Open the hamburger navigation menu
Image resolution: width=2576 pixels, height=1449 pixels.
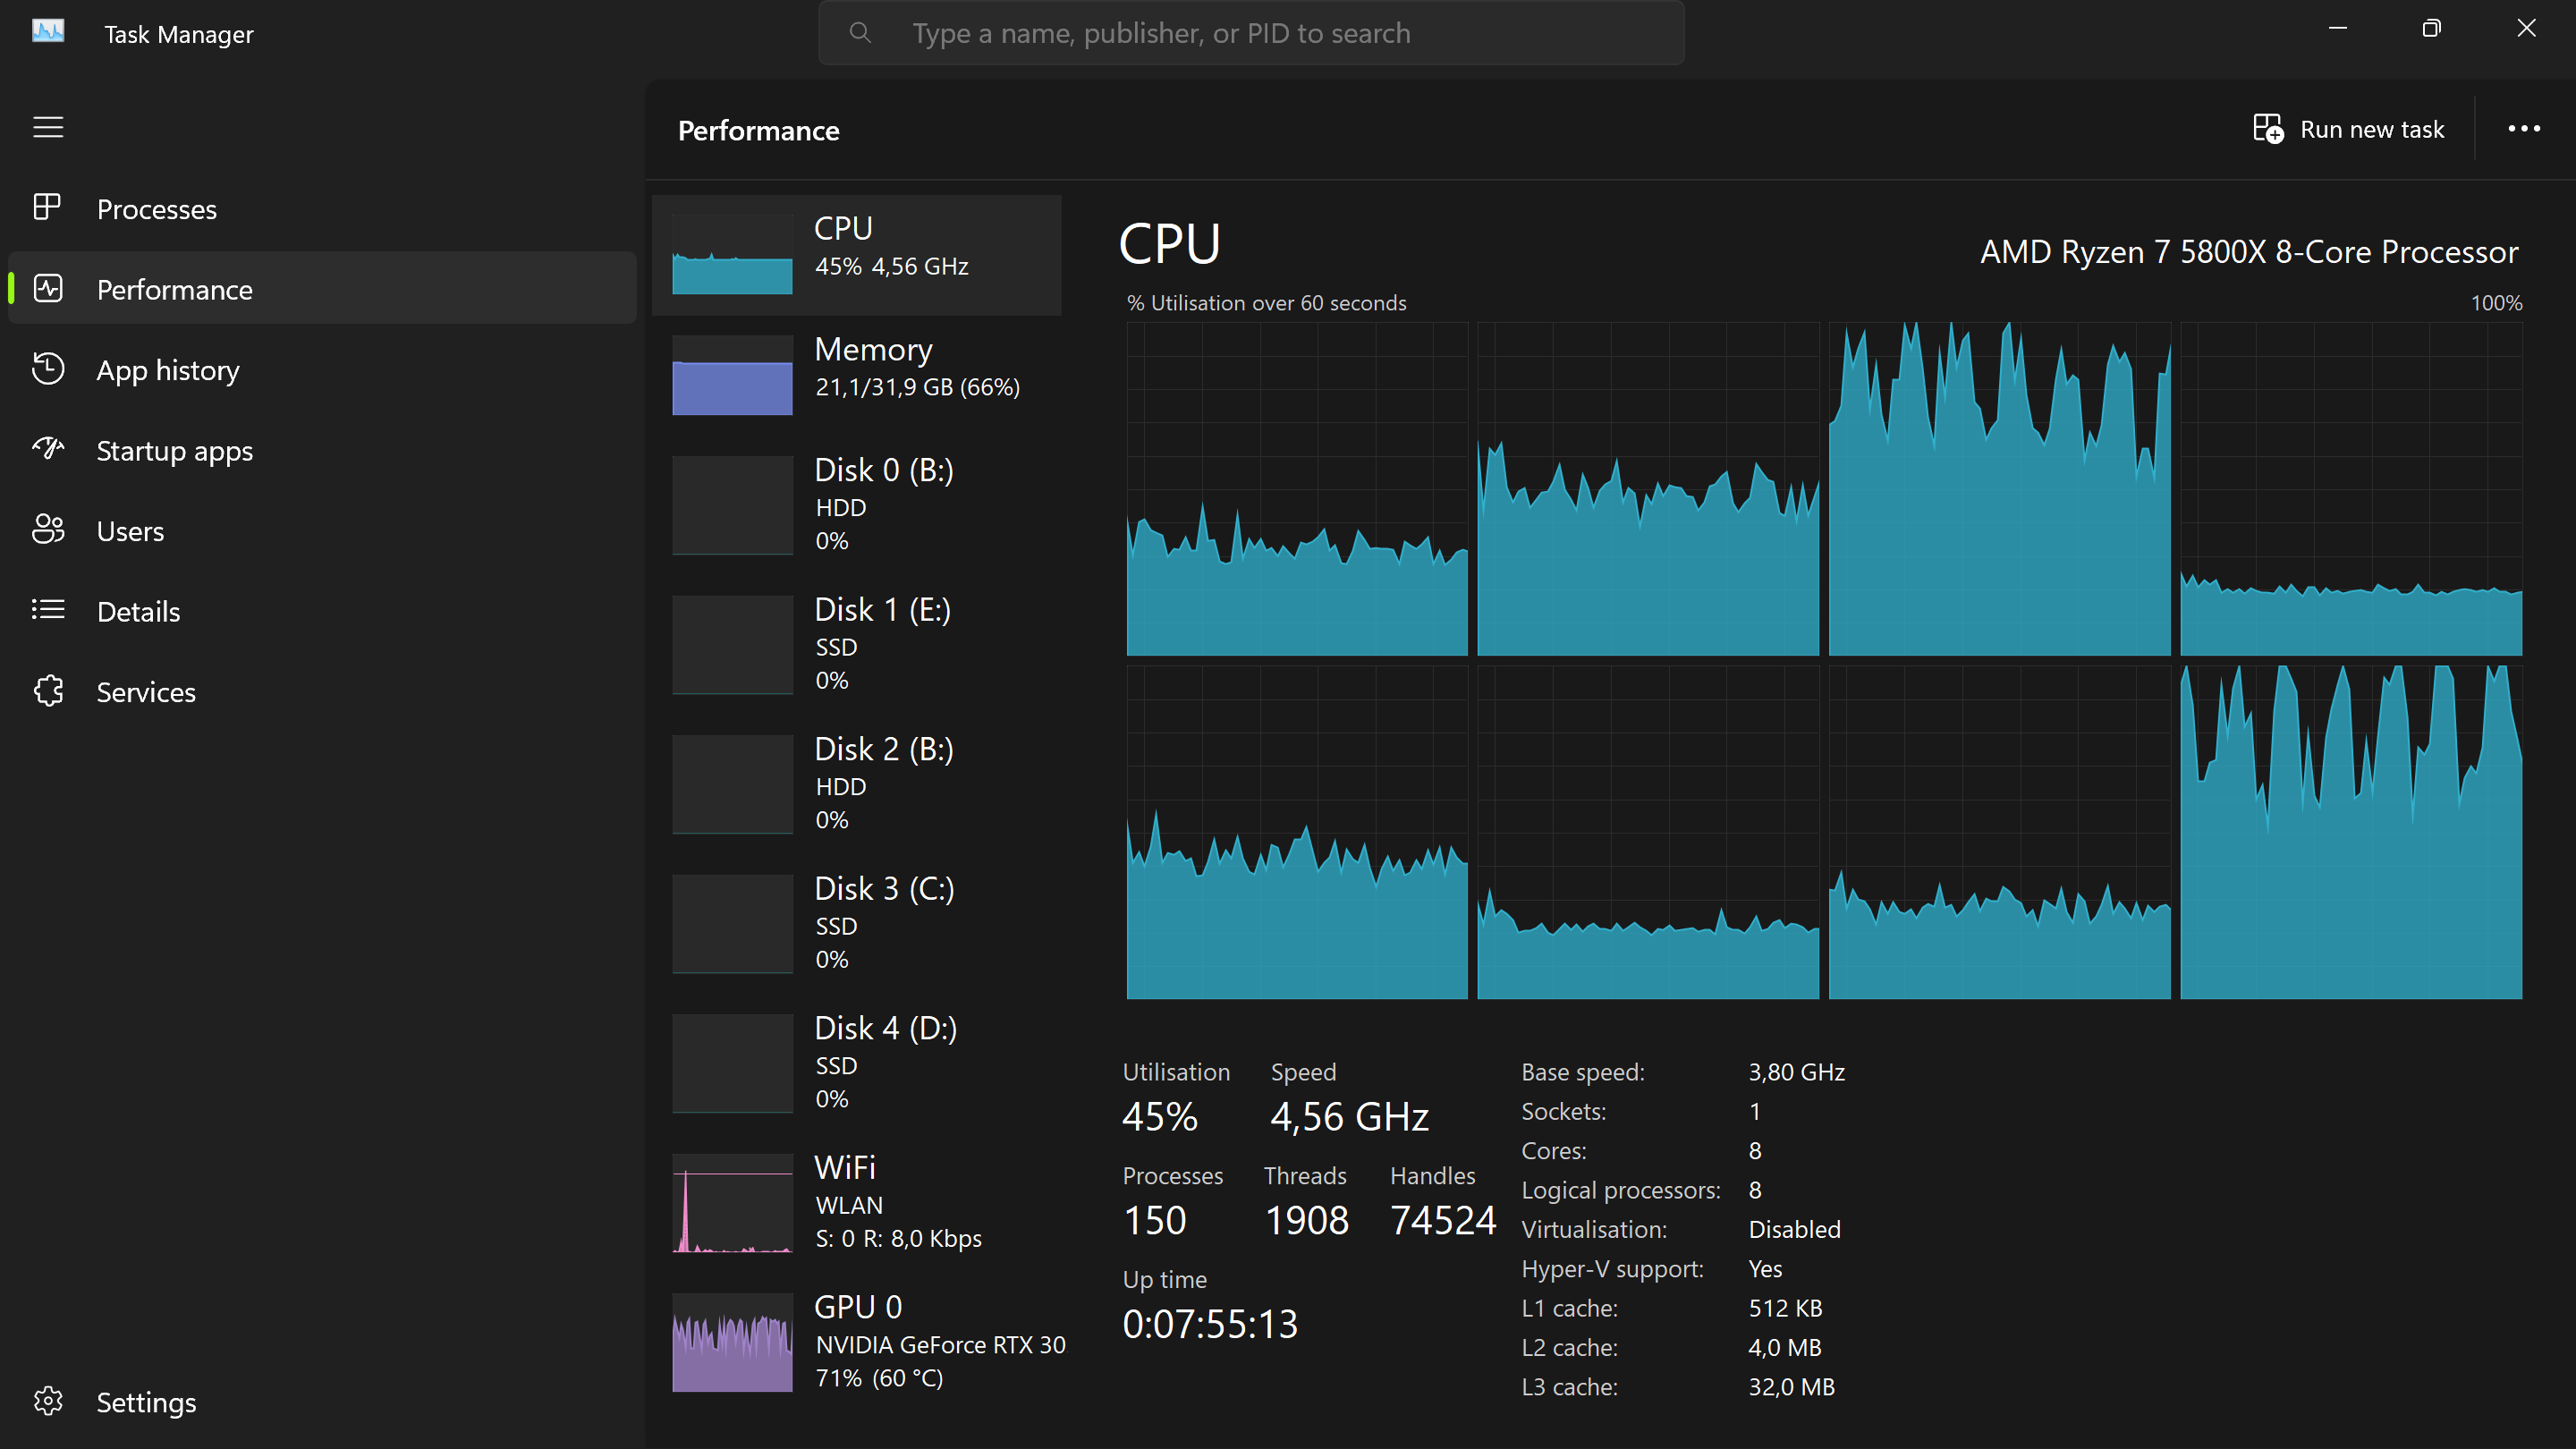coord(48,127)
